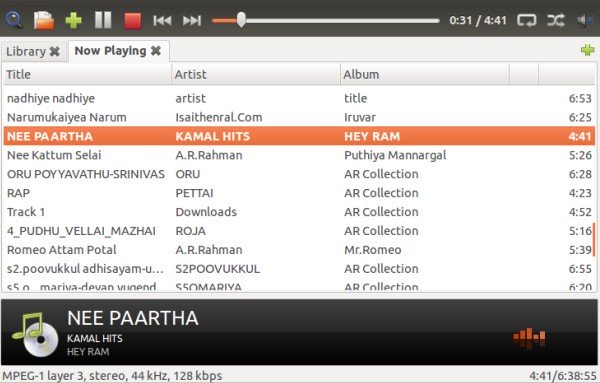The width and height of the screenshot is (600, 383).
Task: Skip to the previous track
Action: click(x=162, y=20)
